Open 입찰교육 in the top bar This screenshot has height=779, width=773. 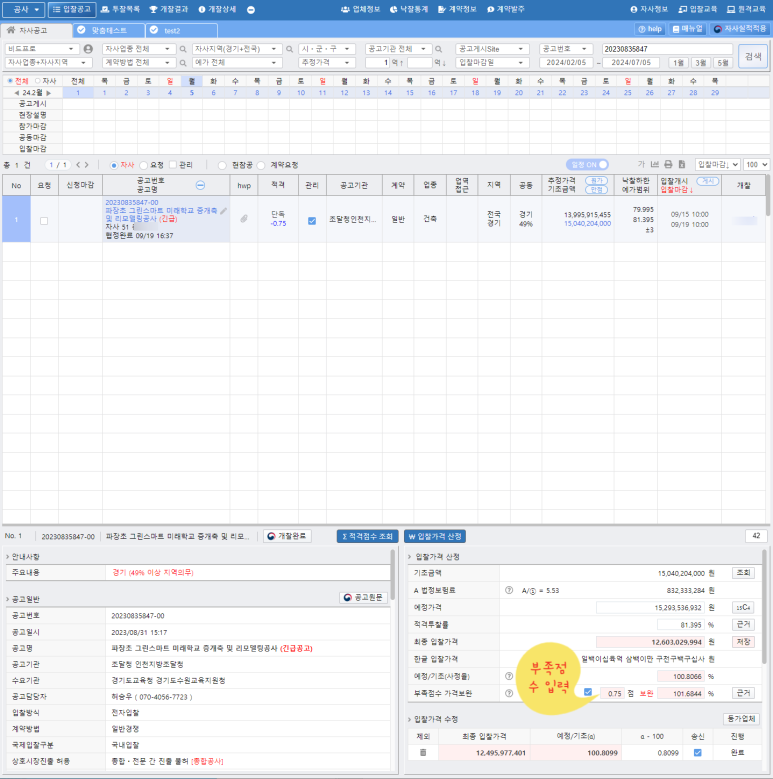[x=697, y=9]
